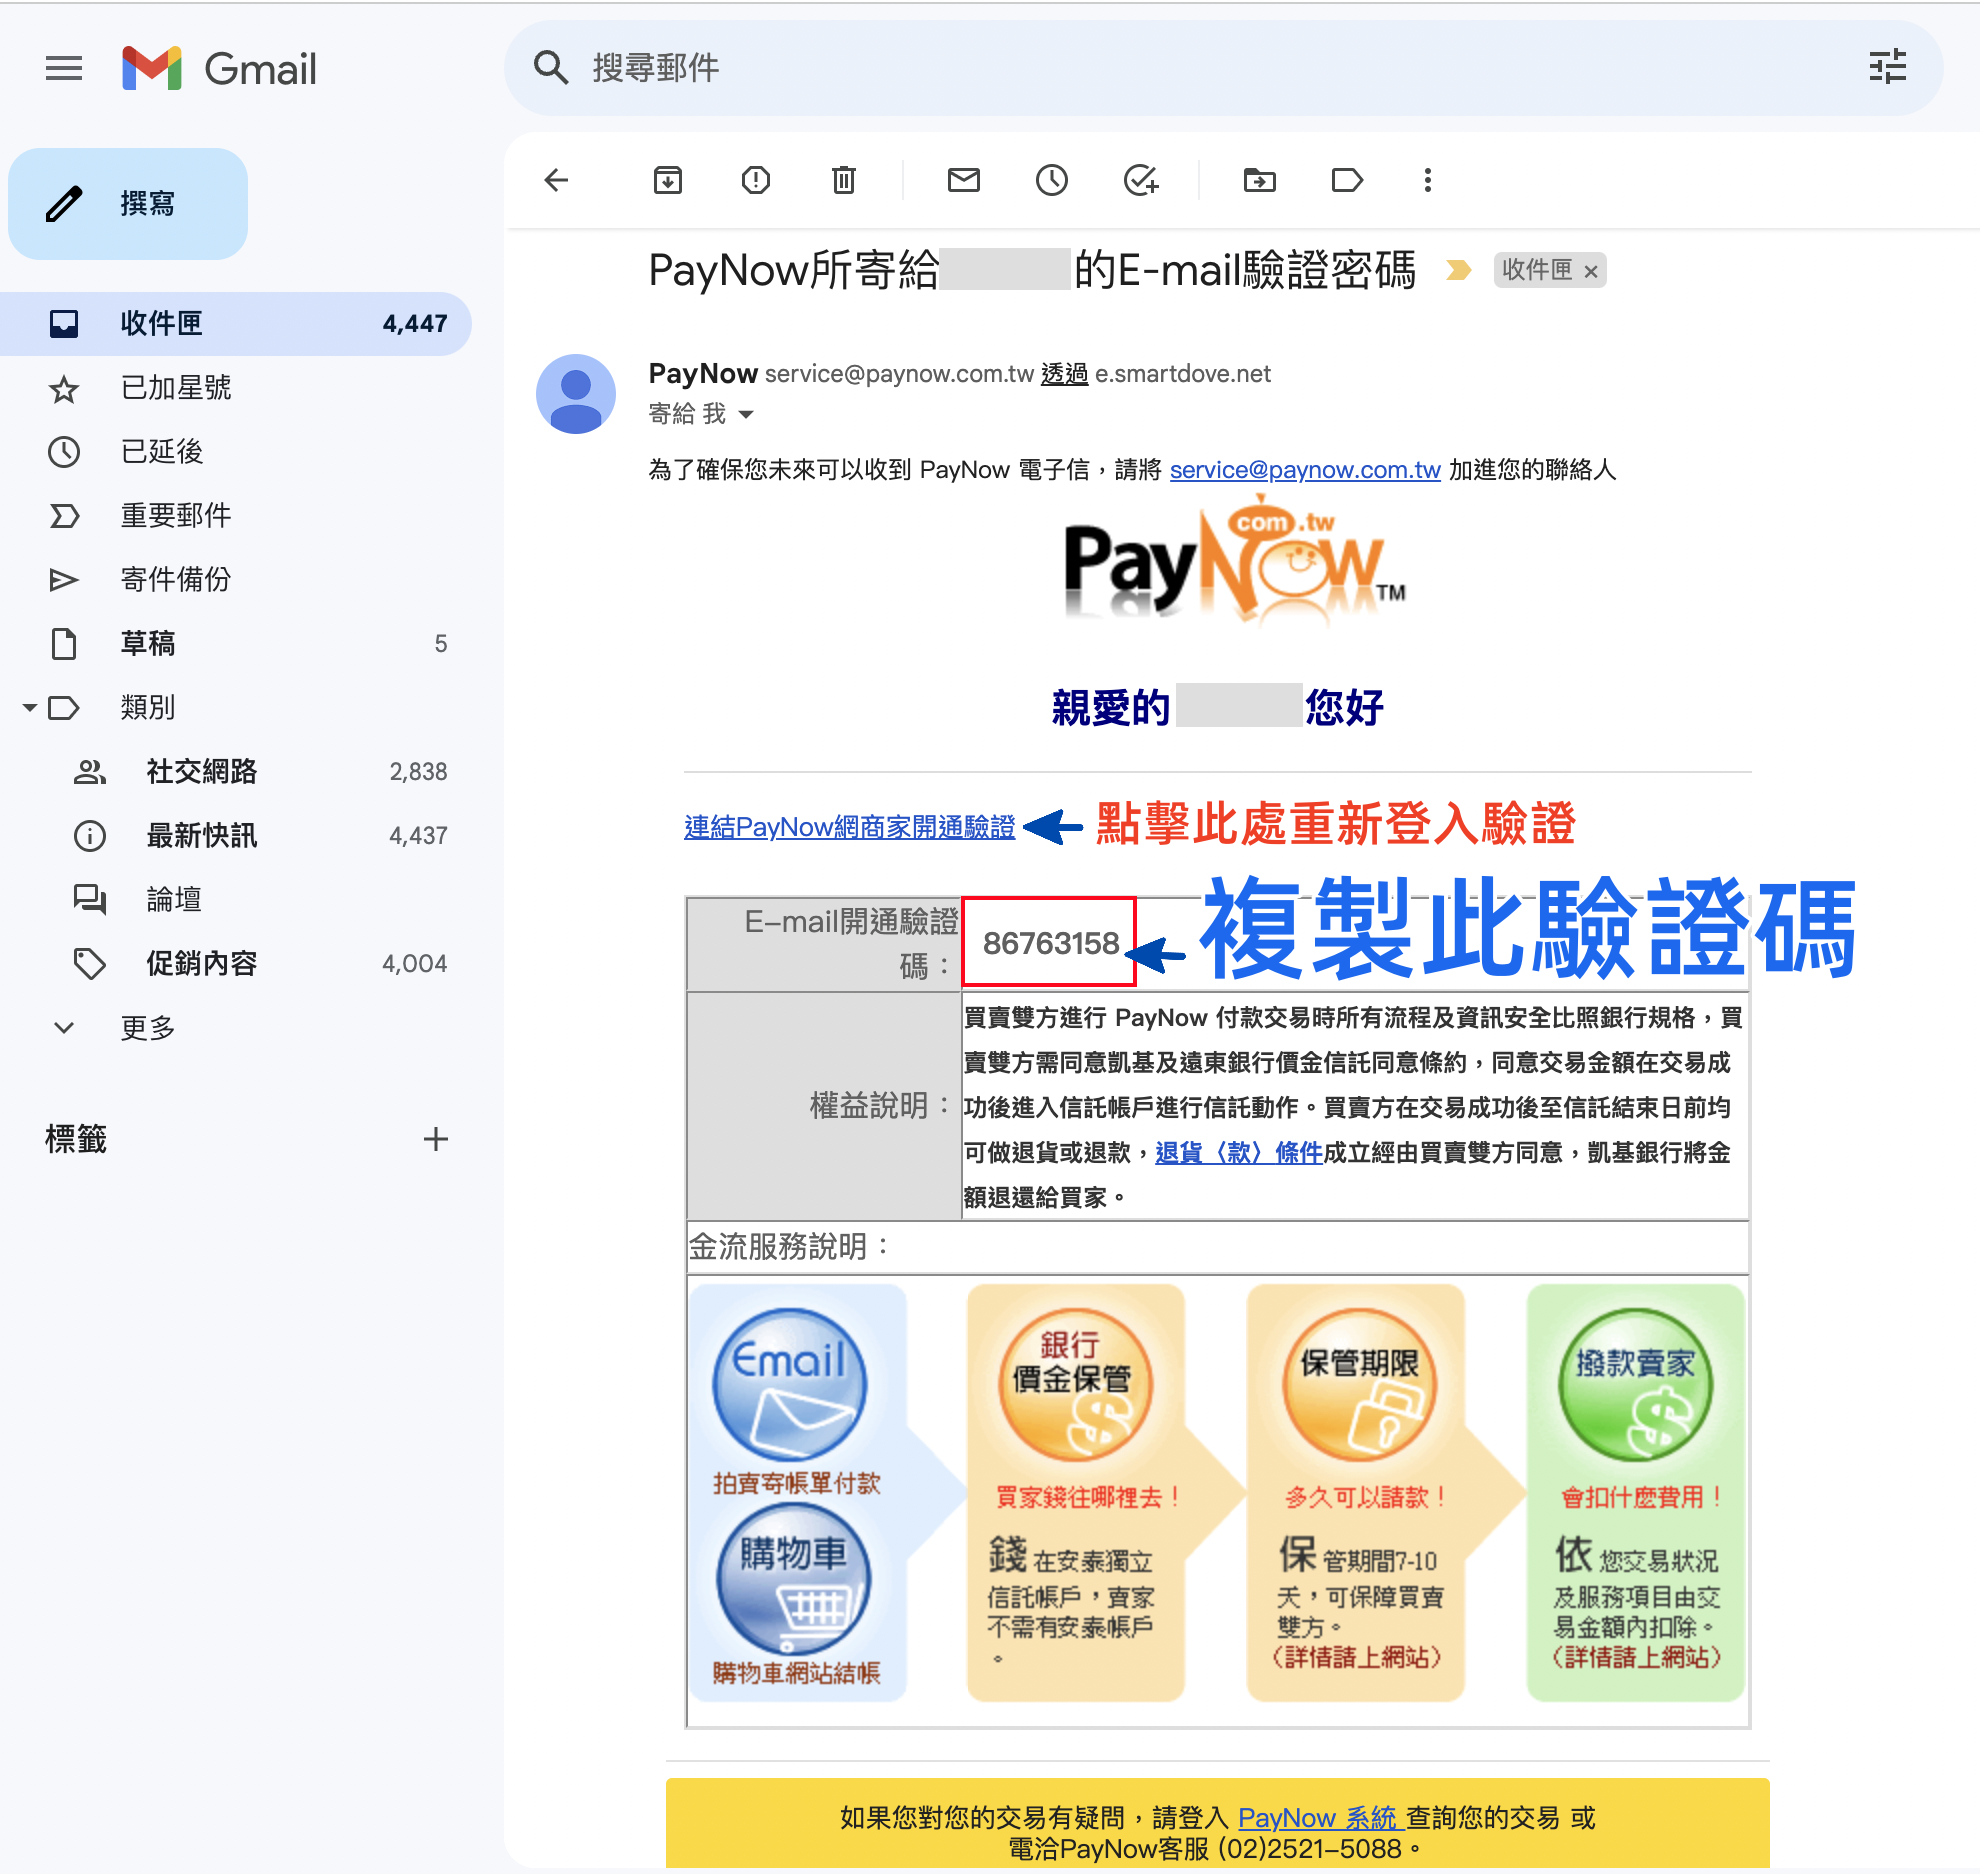Report this email as spam
Screen dimensions: 1980x1874
click(x=755, y=180)
